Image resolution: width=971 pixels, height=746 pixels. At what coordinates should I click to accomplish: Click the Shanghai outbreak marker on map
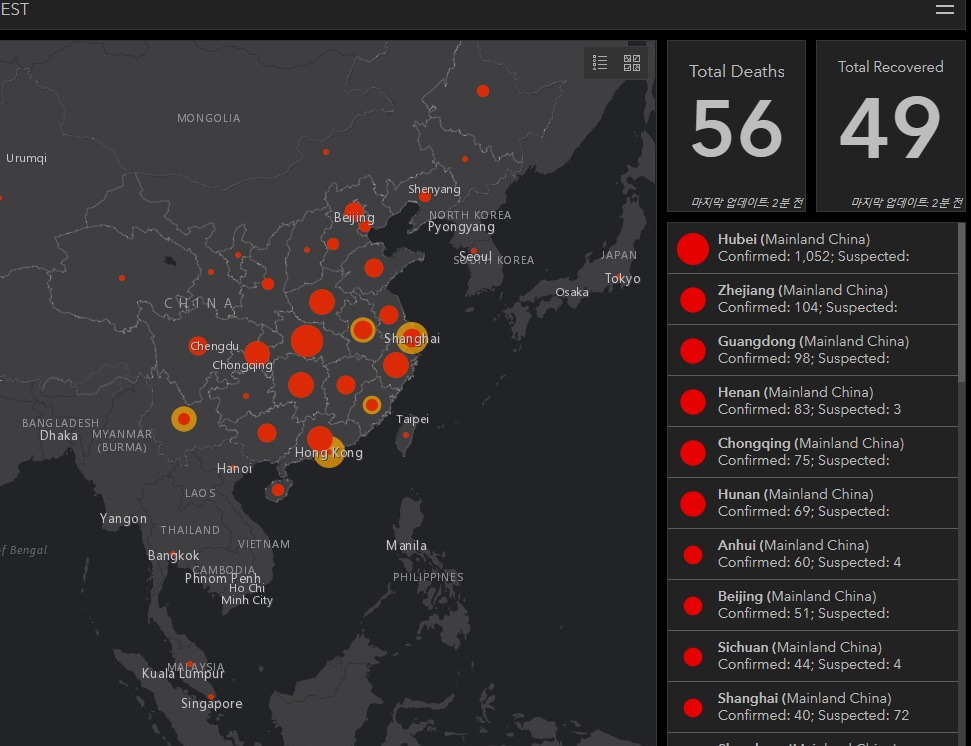[411, 338]
